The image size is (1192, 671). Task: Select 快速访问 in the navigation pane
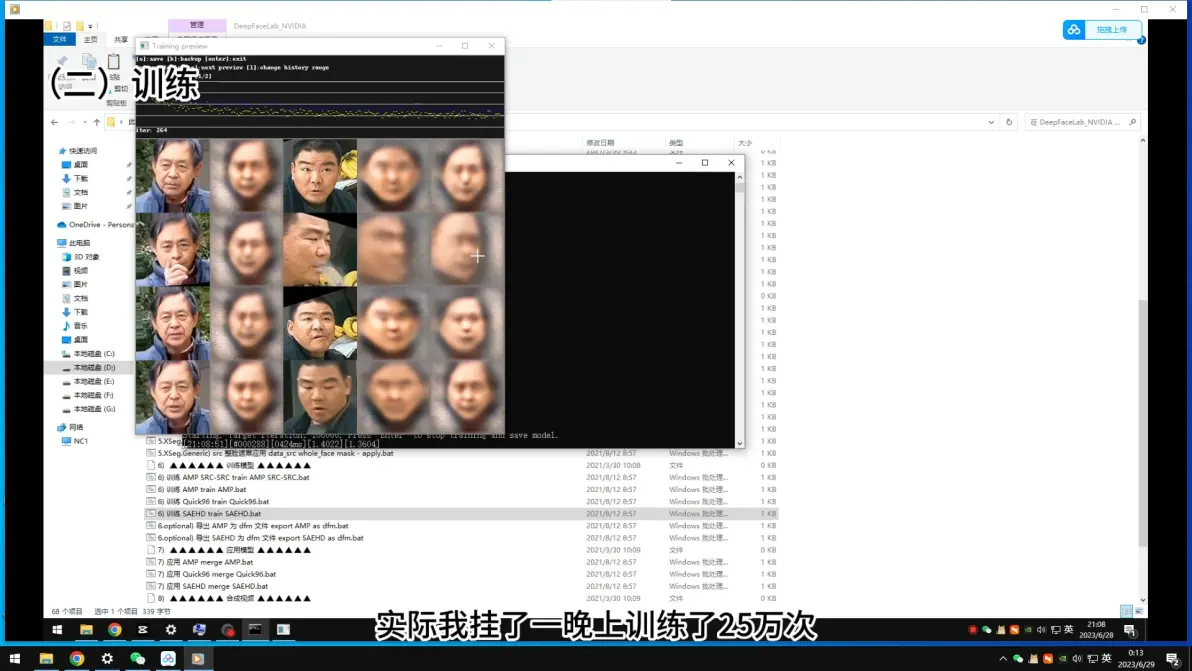click(82, 150)
